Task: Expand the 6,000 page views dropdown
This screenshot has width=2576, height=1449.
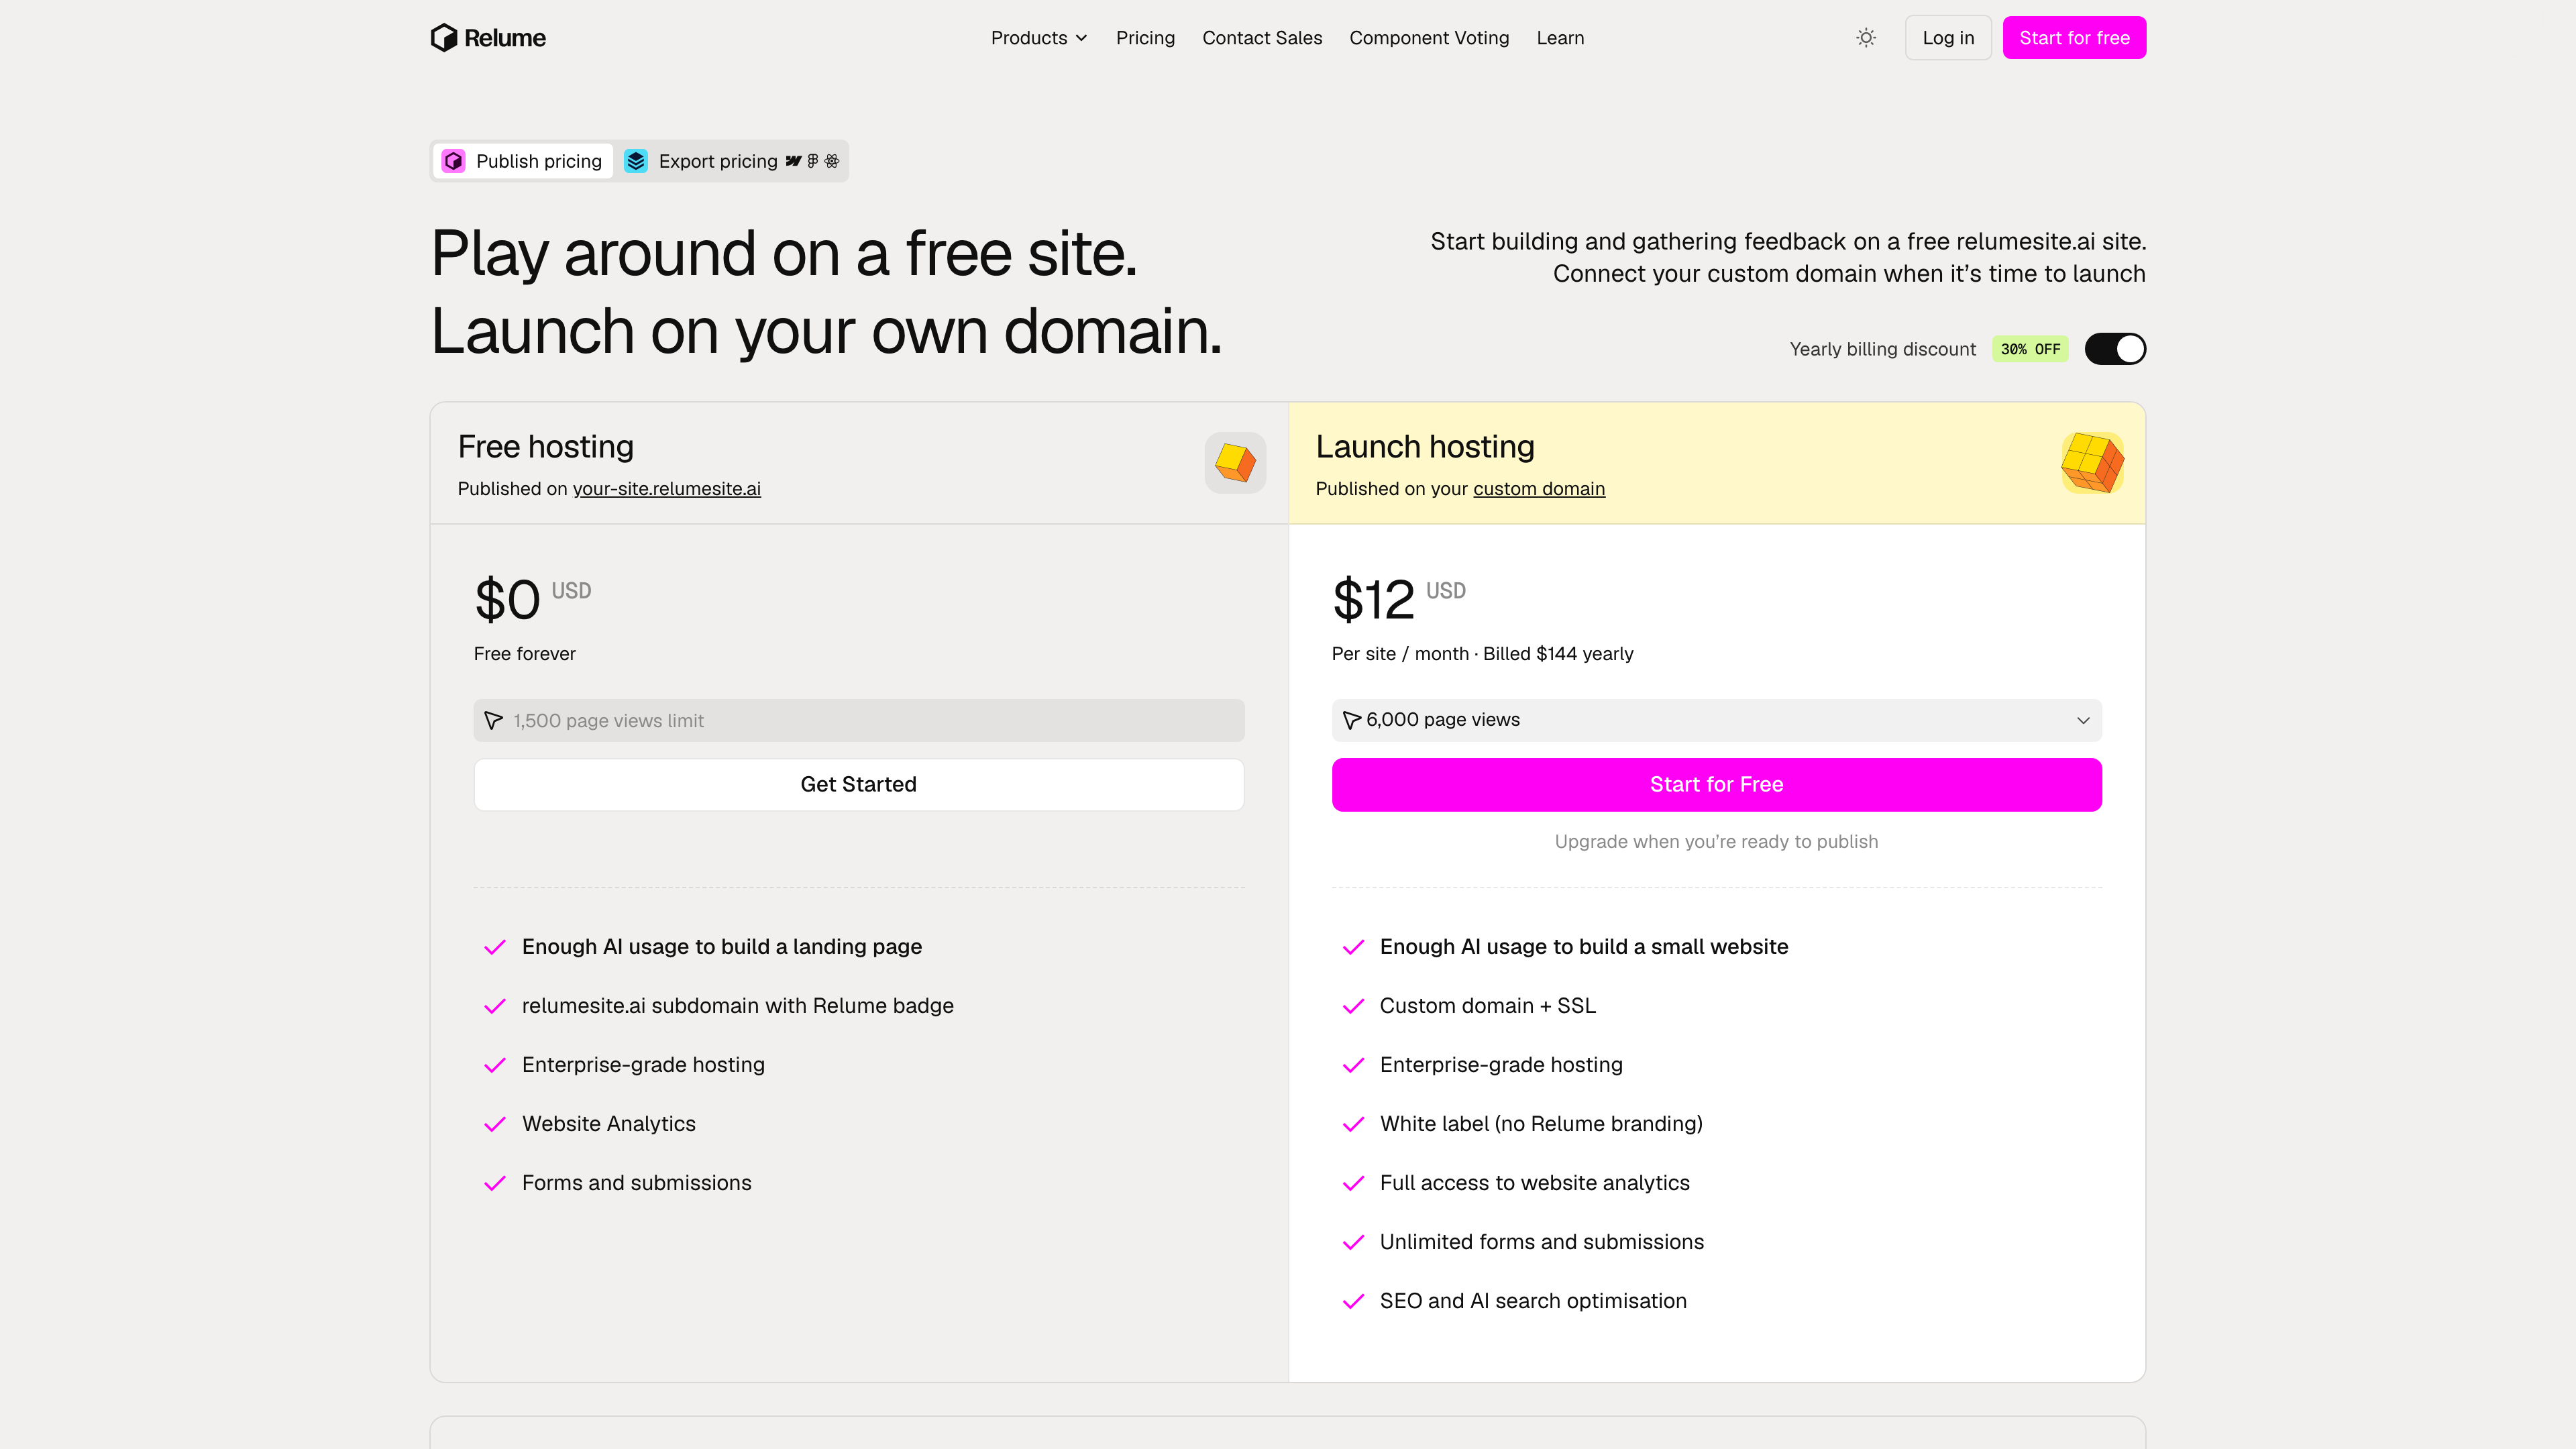Action: tap(1716, 720)
